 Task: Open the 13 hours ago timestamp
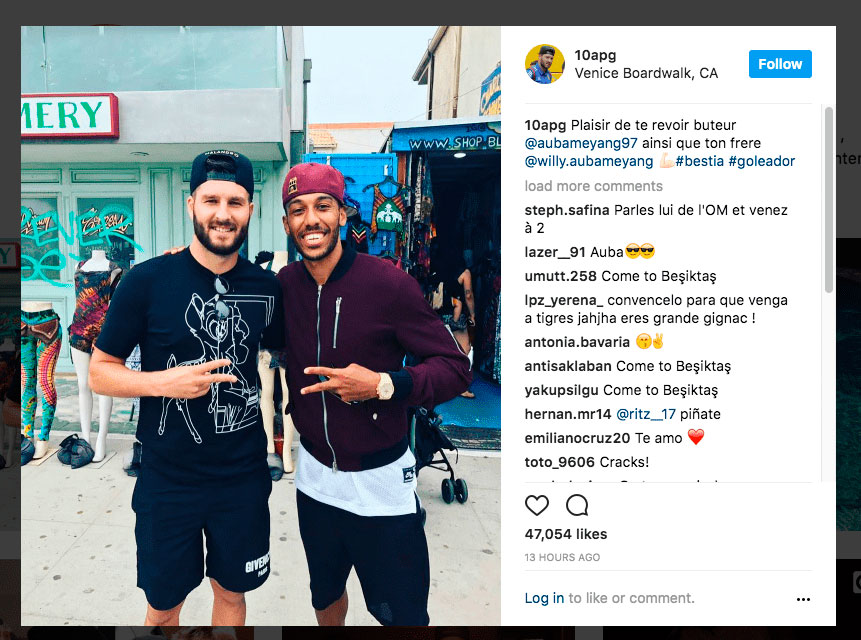562,557
